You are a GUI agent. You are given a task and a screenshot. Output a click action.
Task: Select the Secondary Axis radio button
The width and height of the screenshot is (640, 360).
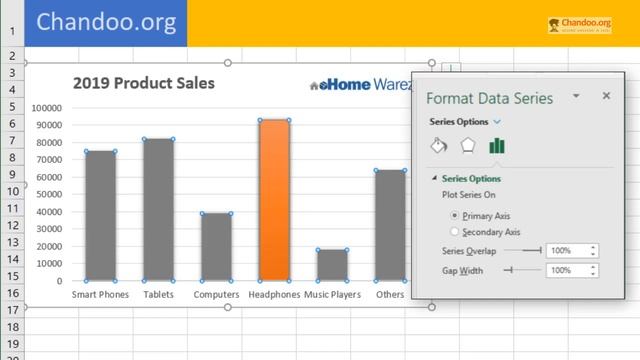454,231
